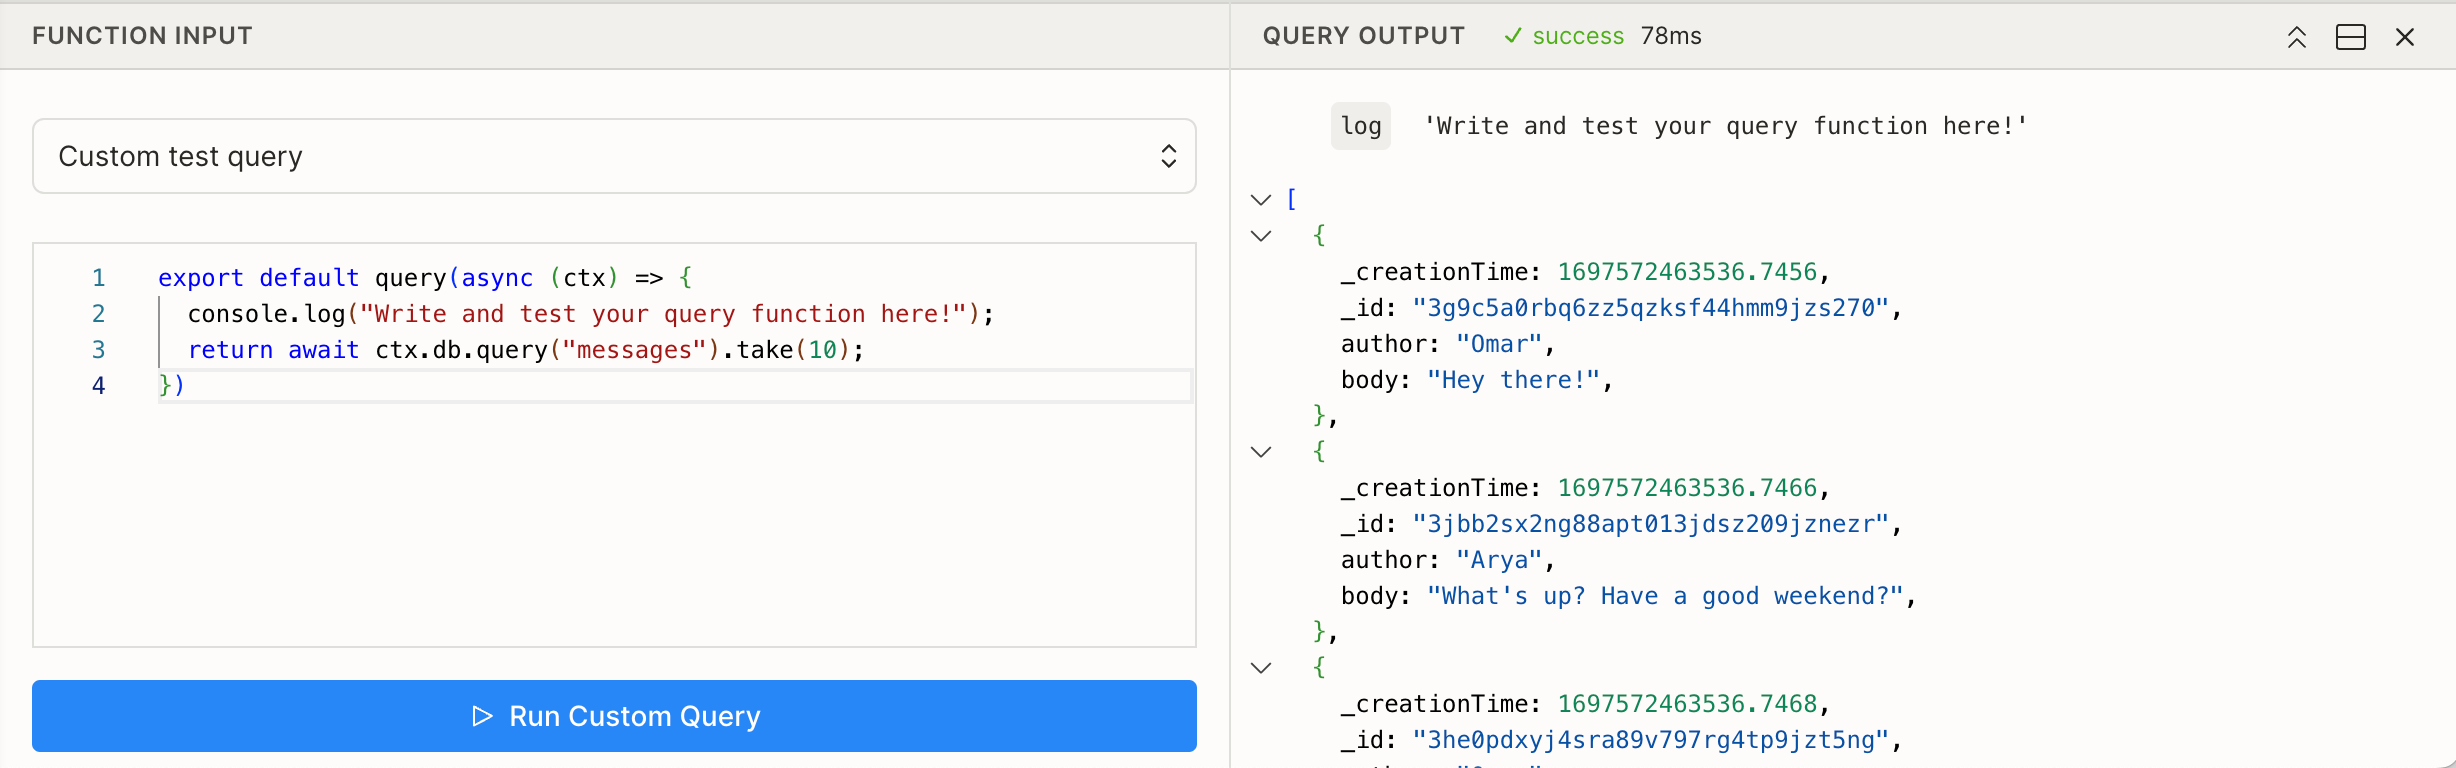Image resolution: width=2456 pixels, height=768 pixels.
Task: Select the id "3he0pdxyj4sra89v797rg4tp9jzt5ng"
Action: click(x=1651, y=740)
